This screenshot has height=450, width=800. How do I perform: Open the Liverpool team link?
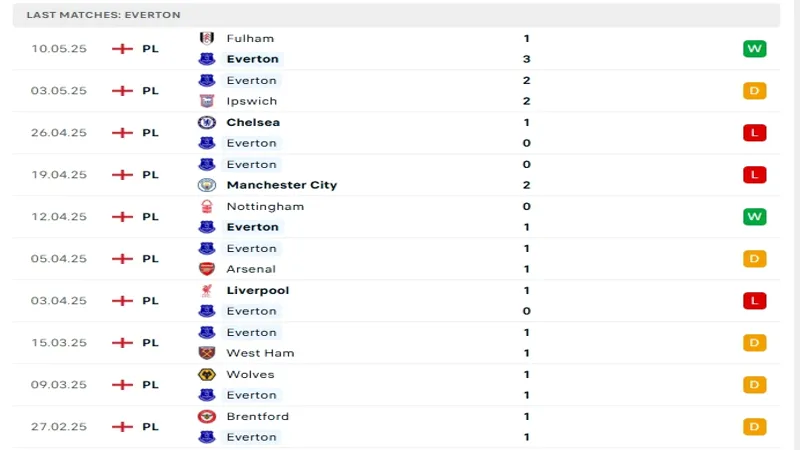258,290
